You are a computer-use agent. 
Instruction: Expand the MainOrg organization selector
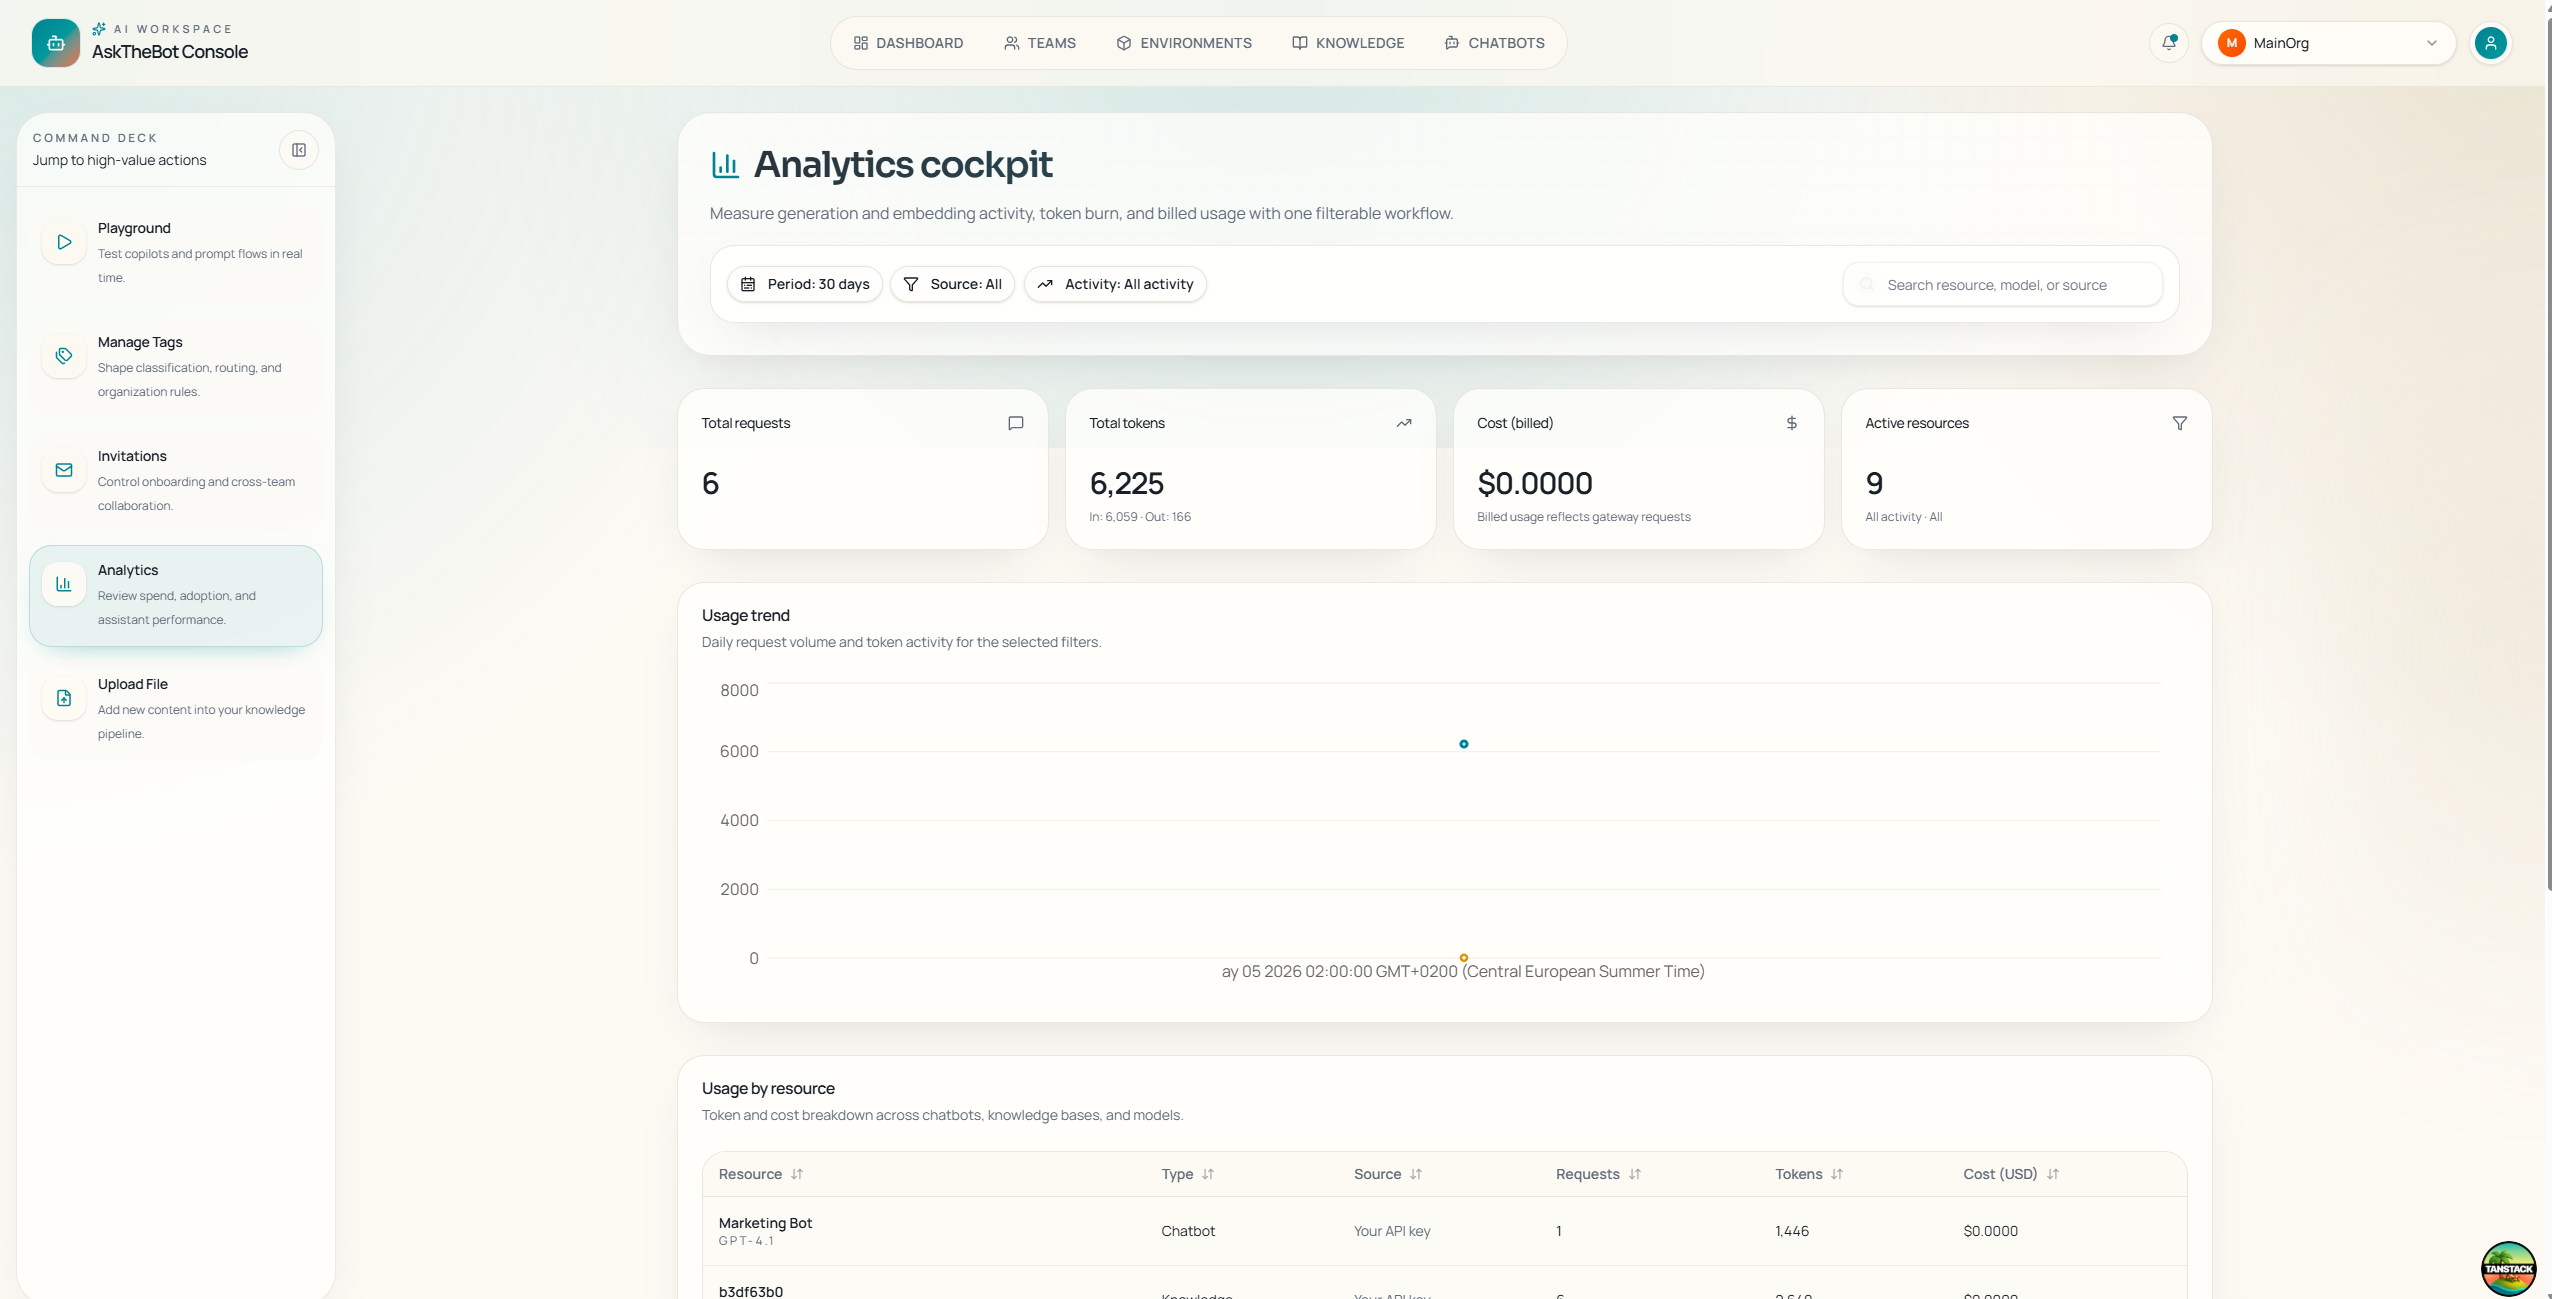(x=2328, y=43)
